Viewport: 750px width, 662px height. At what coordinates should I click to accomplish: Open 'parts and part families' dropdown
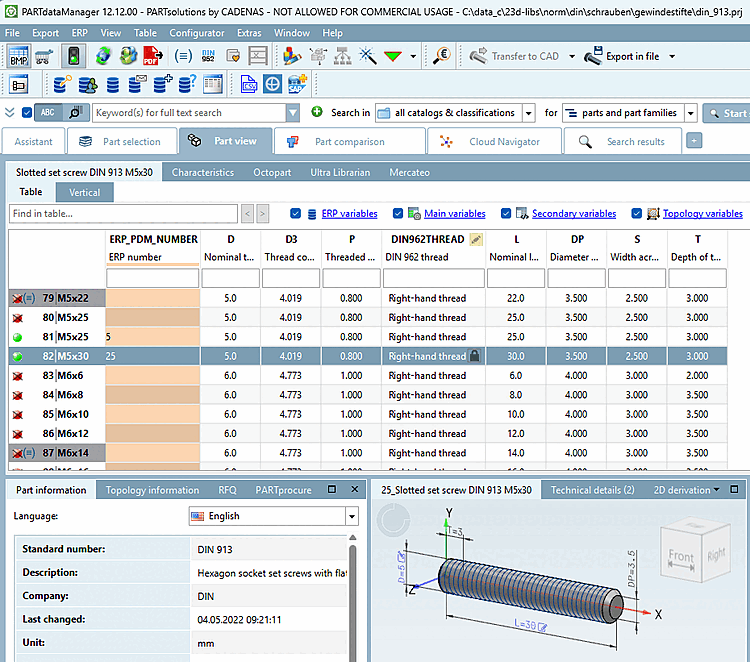(691, 113)
